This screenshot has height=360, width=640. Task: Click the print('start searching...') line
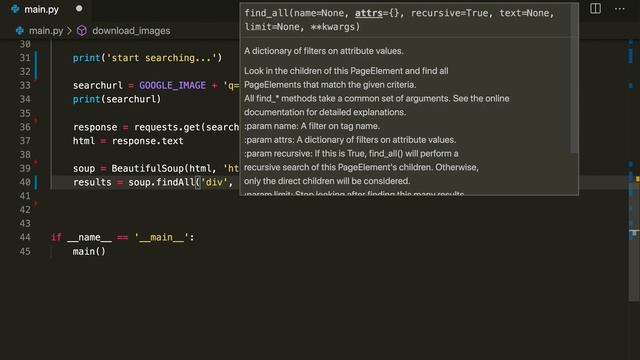click(147, 58)
